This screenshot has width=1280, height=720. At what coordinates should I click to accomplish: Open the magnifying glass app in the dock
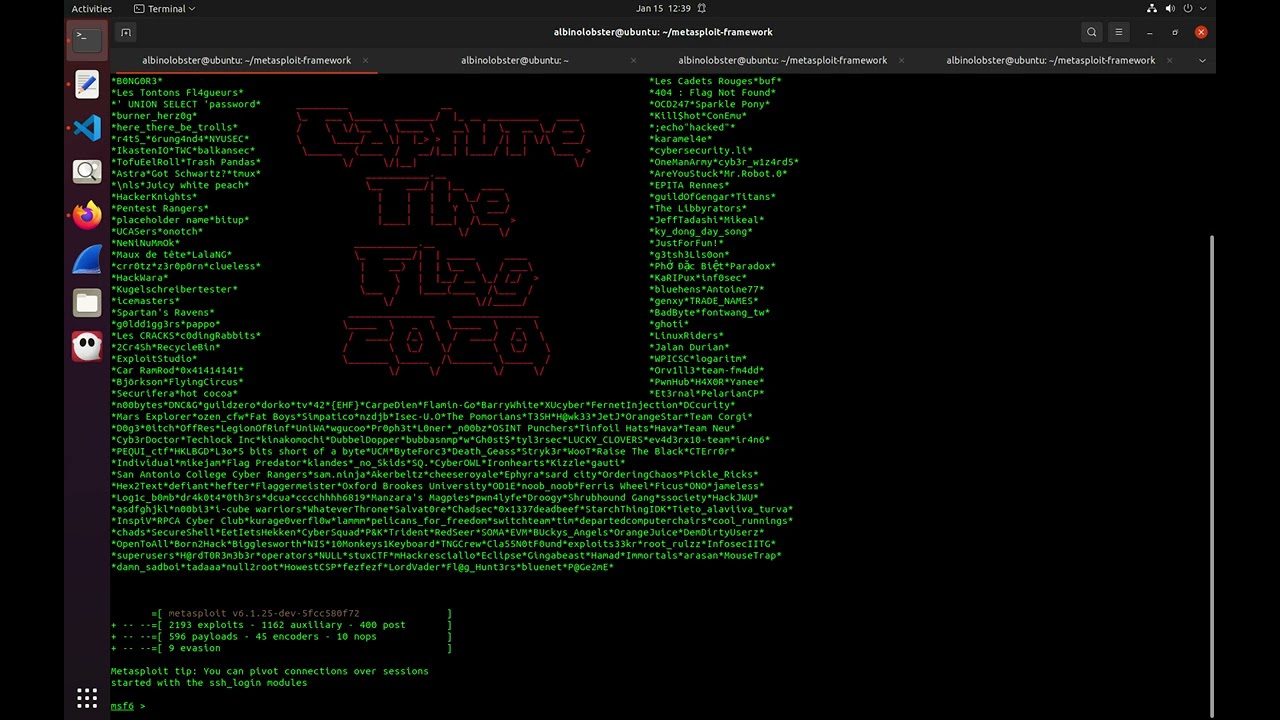click(x=87, y=172)
